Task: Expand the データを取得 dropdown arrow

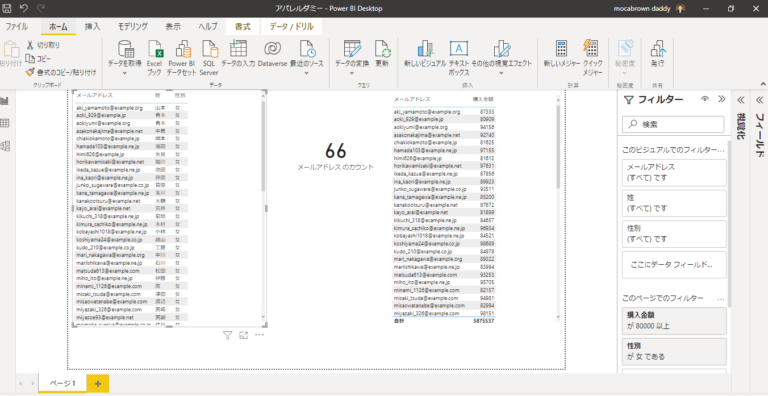Action: tap(124, 73)
